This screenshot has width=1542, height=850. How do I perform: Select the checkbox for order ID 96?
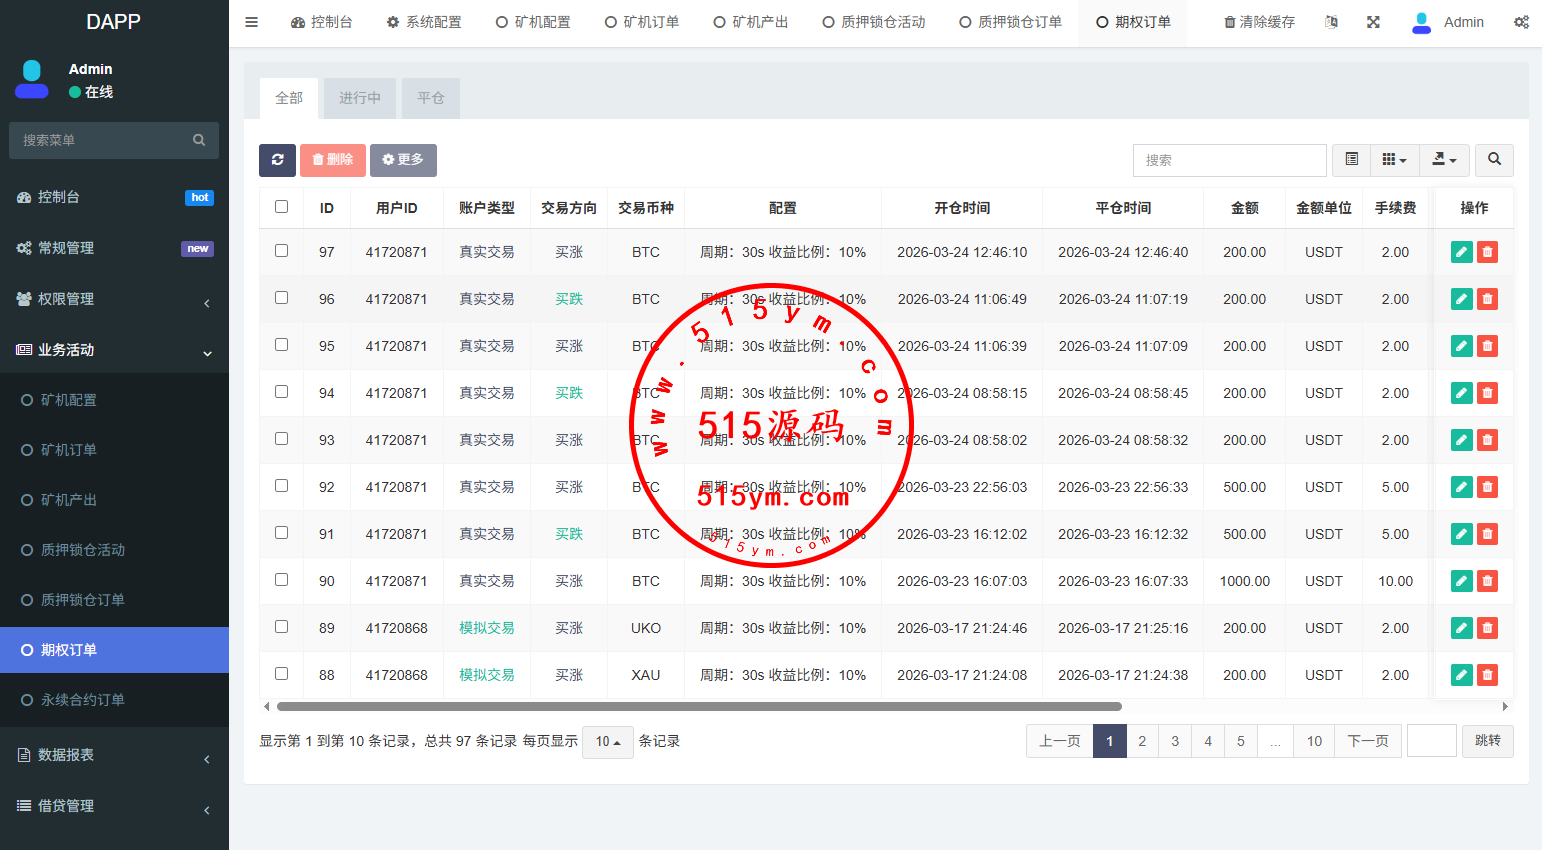coord(281,298)
